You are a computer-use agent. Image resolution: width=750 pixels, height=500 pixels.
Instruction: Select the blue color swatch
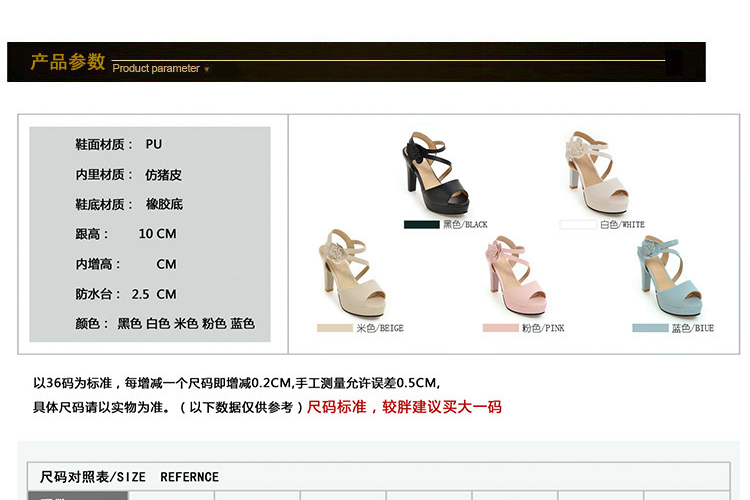[x=649, y=328]
